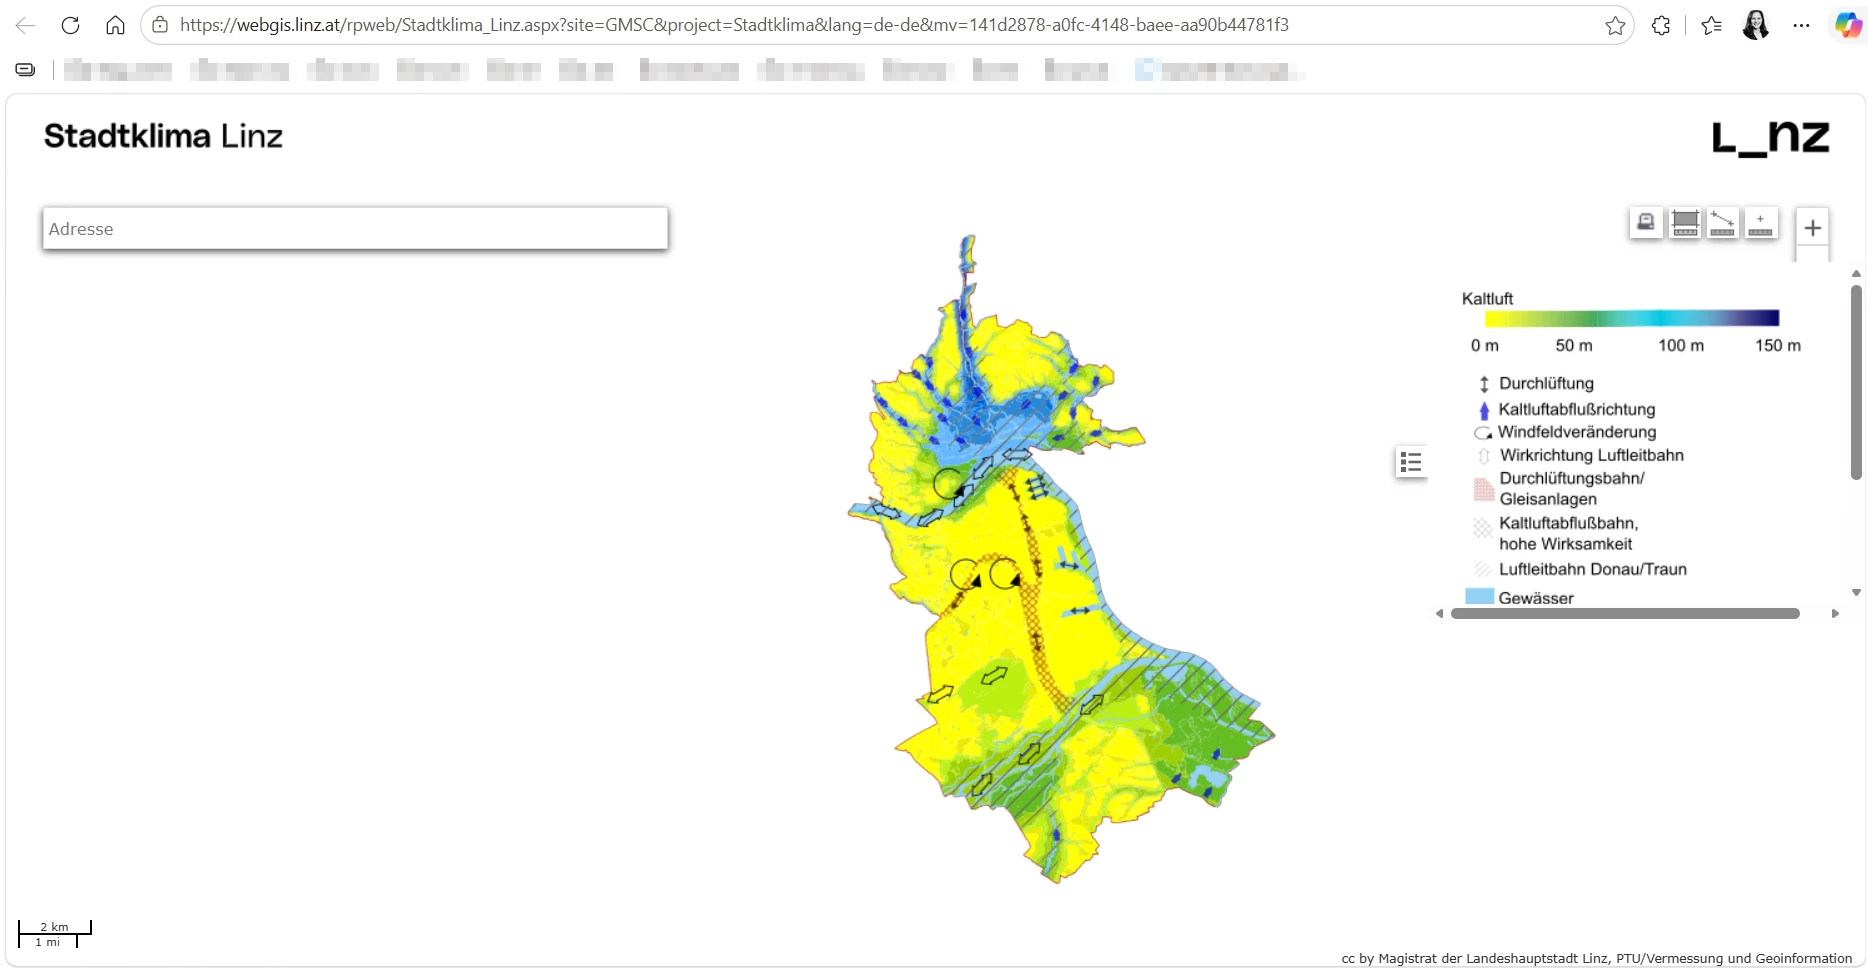The width and height of the screenshot is (1868, 969).
Task: Click the legend vertical scrollbar thumb
Action: pos(1856,383)
